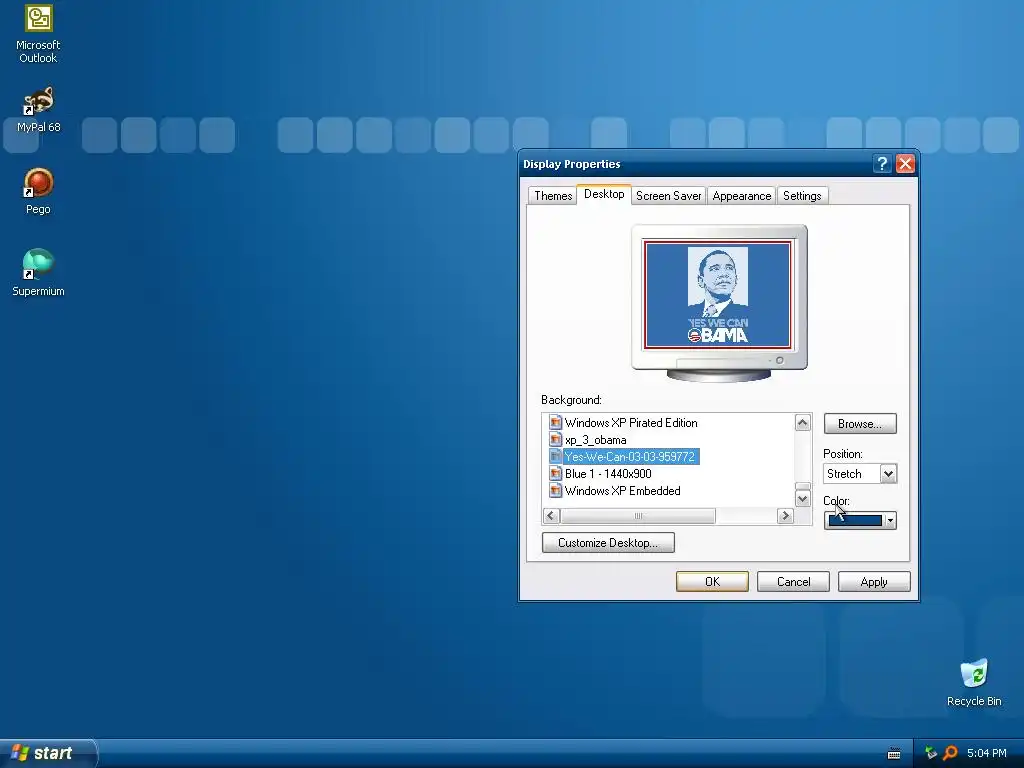Click the file icon beside Windows XP Pirated Edition

556,423
